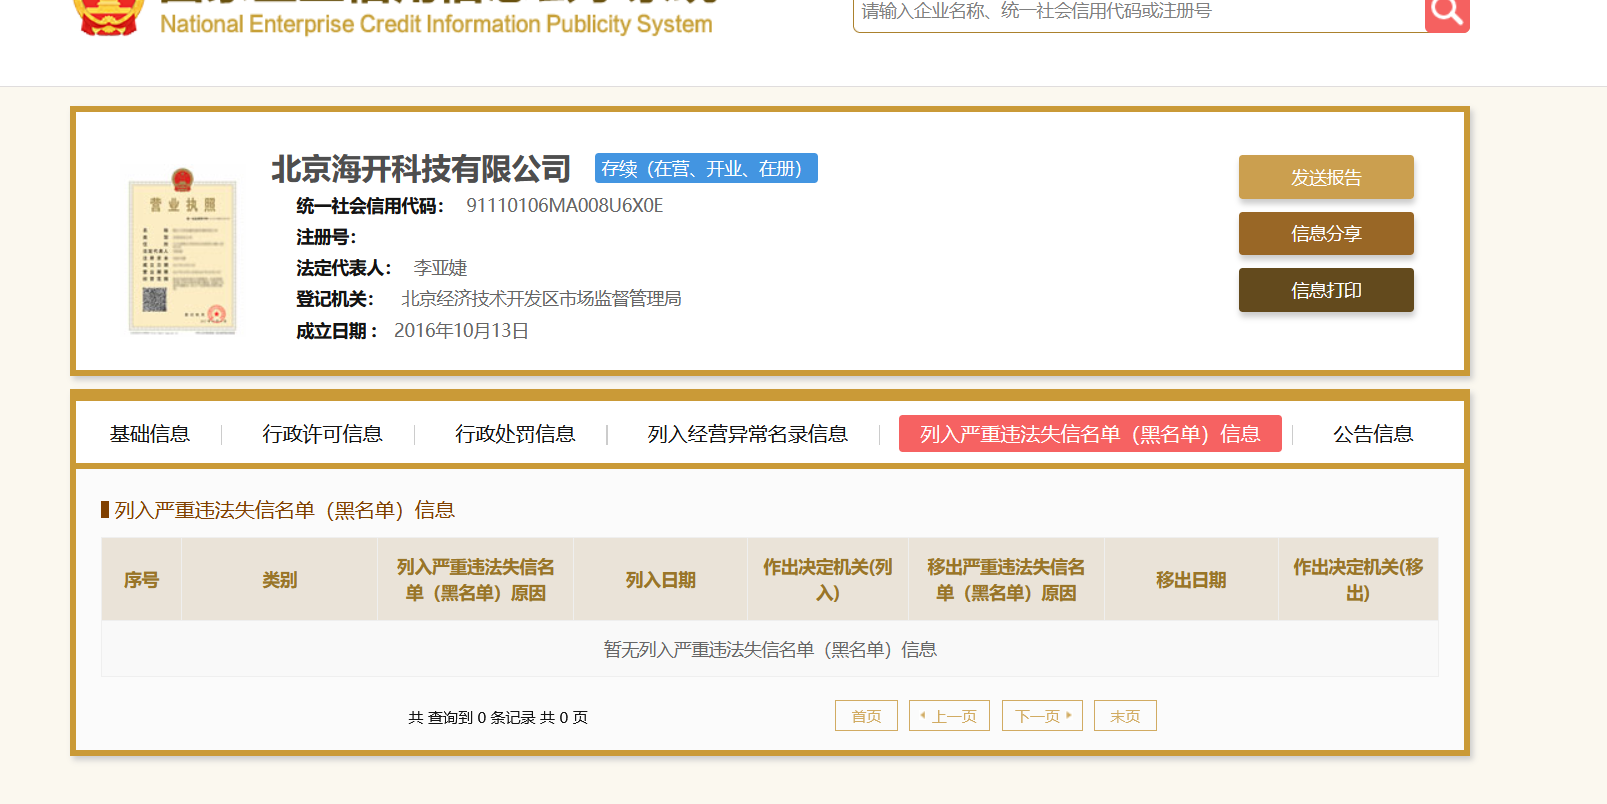This screenshot has height=804, width=1607.
Task: Click the record count text 共查询到 0 条记录
Action: pyautogui.click(x=472, y=718)
